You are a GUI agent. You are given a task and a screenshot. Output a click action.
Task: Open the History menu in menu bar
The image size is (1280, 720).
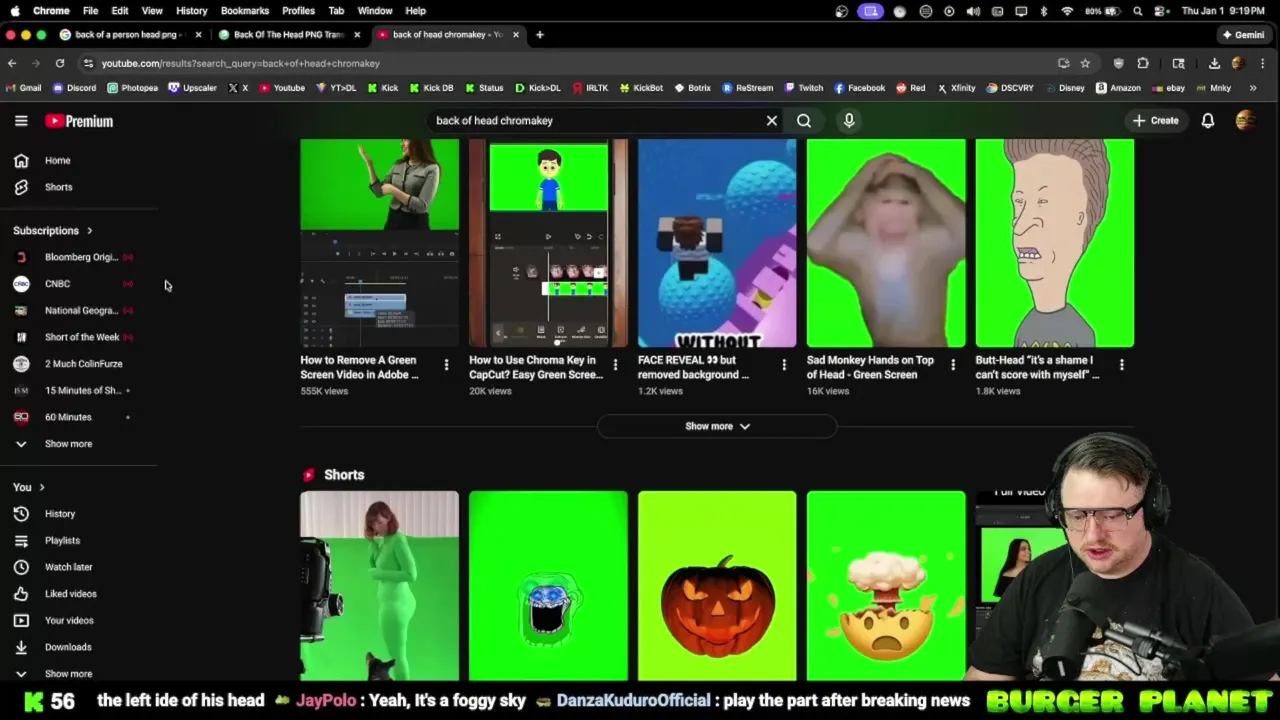tap(192, 11)
